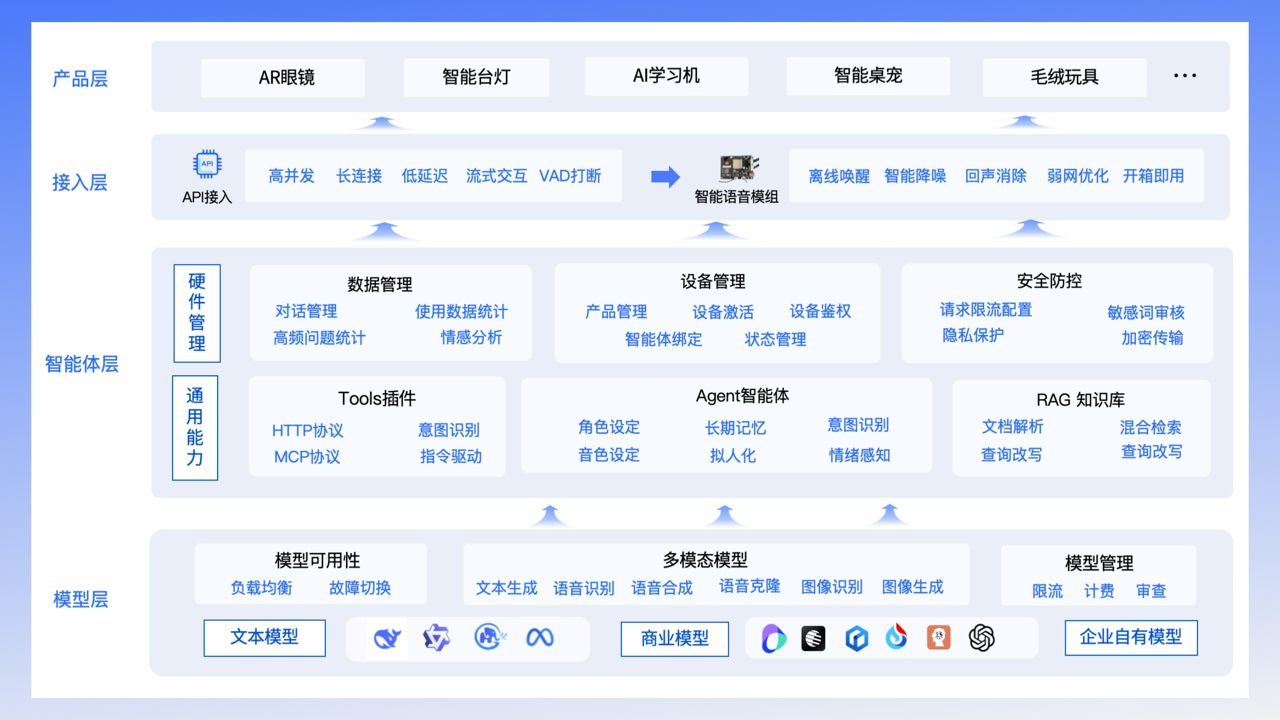Click the 通用能力 vertical label box
This screenshot has height=720, width=1280.
[x=195, y=427]
